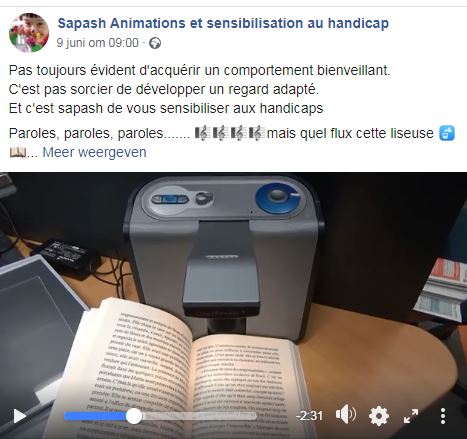Click the played blue portion of timeline
467x439 pixels.
95,416
